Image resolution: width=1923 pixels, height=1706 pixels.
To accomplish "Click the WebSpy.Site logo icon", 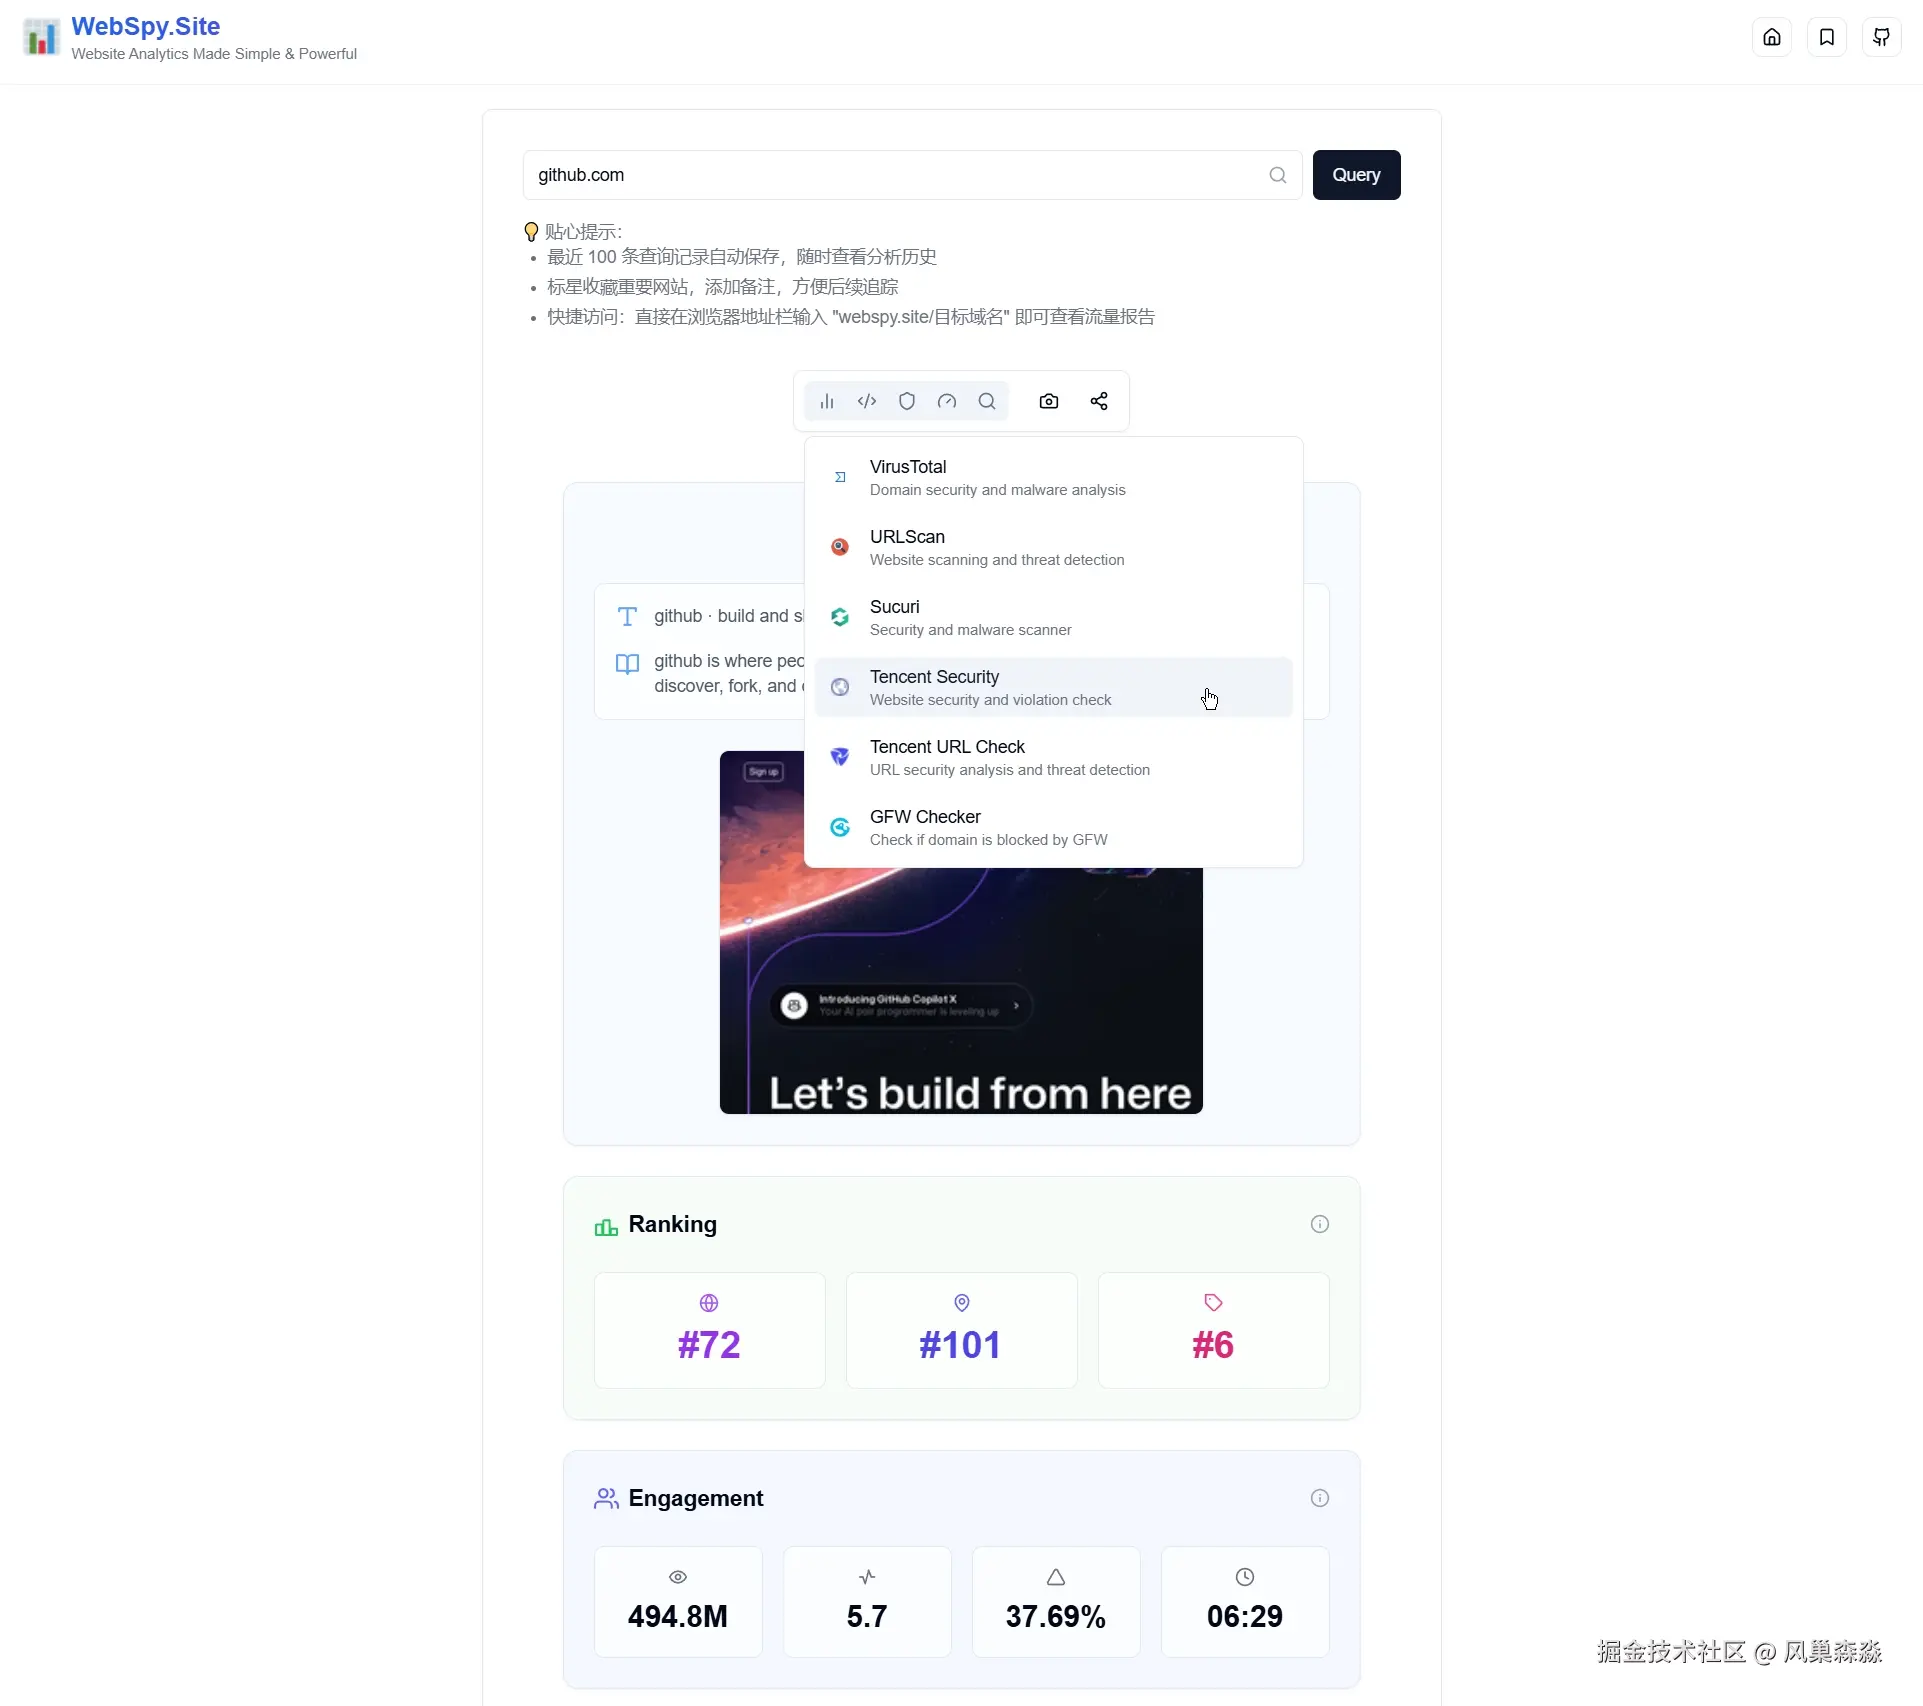I will point(41,38).
